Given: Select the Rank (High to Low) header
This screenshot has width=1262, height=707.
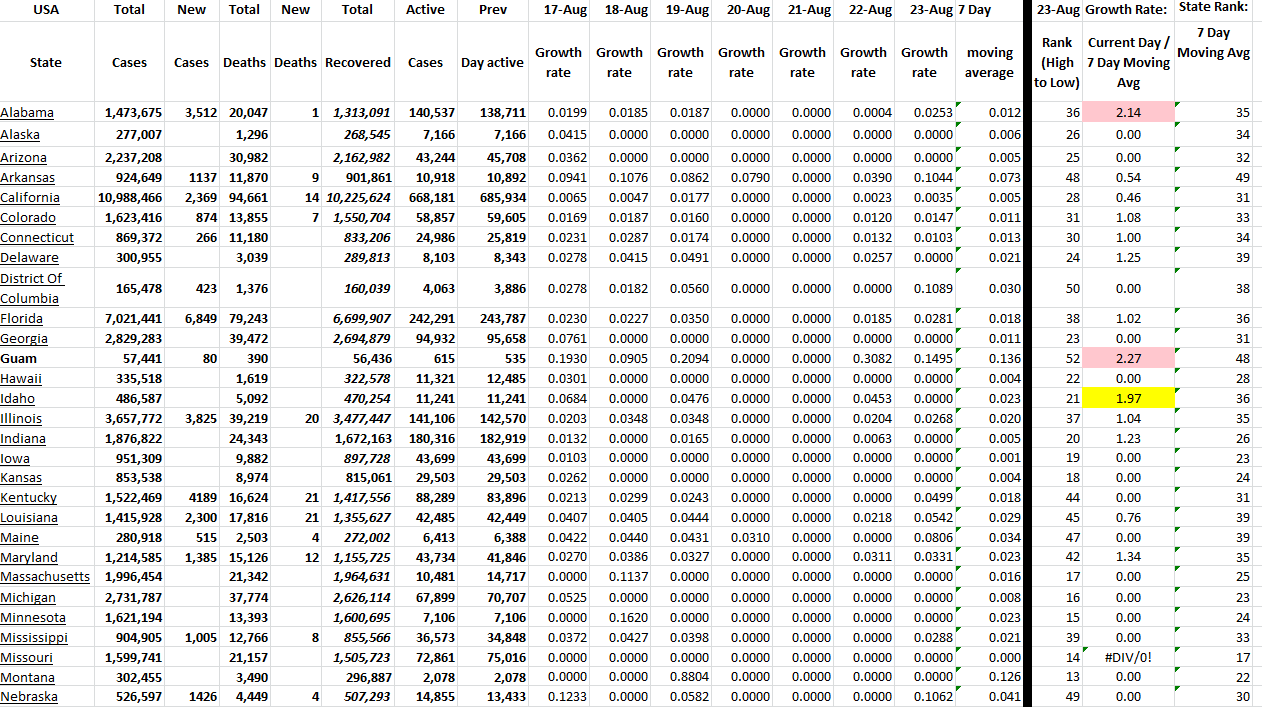Looking at the screenshot, I should [1057, 62].
